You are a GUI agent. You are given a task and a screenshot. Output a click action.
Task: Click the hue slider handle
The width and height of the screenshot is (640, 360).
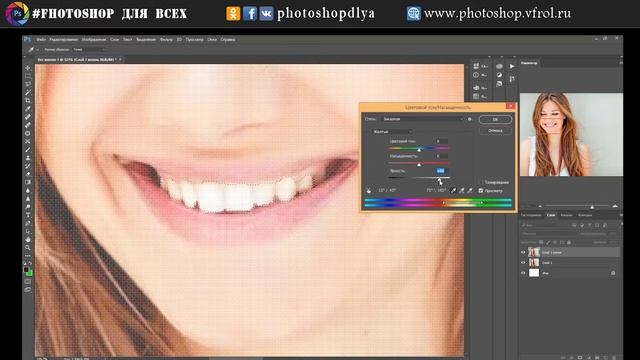[419, 150]
